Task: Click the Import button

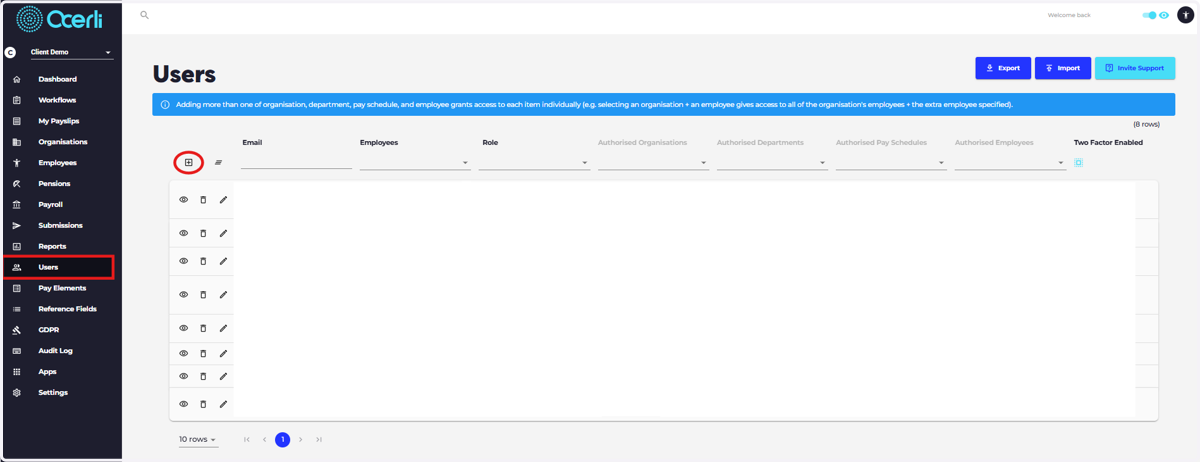Action: click(1062, 68)
